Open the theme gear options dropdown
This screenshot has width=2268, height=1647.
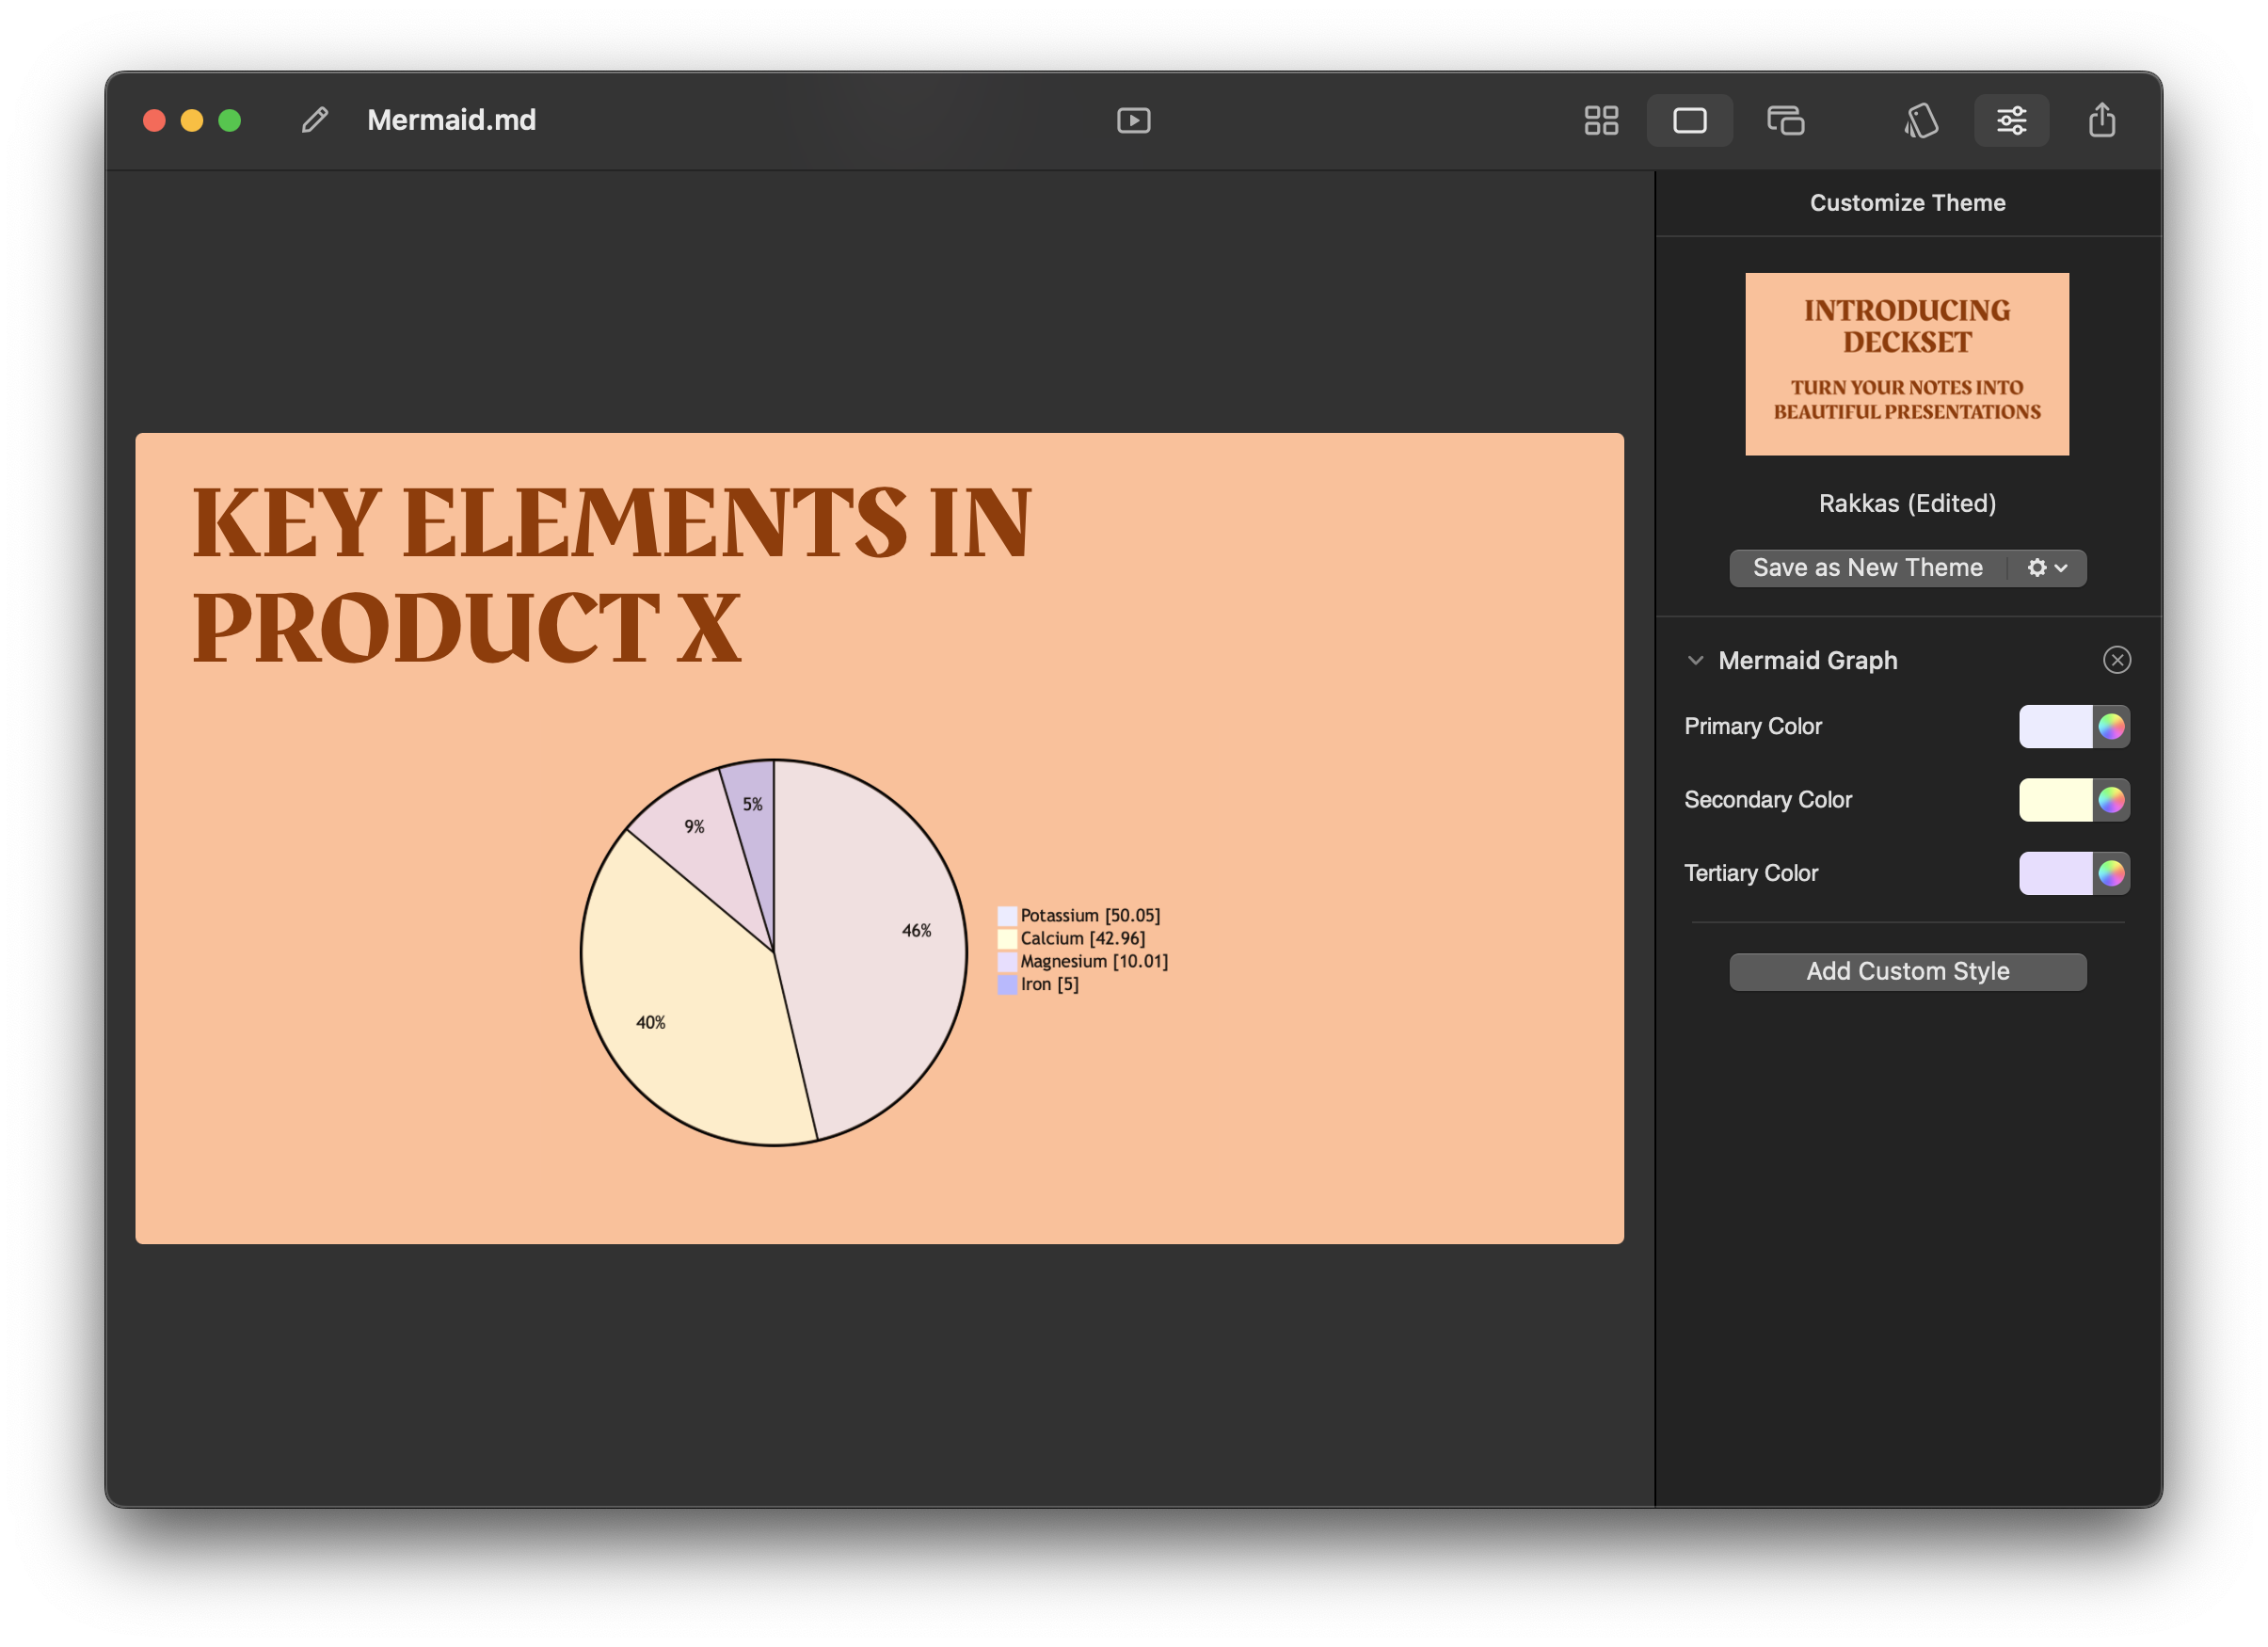(x=2046, y=568)
